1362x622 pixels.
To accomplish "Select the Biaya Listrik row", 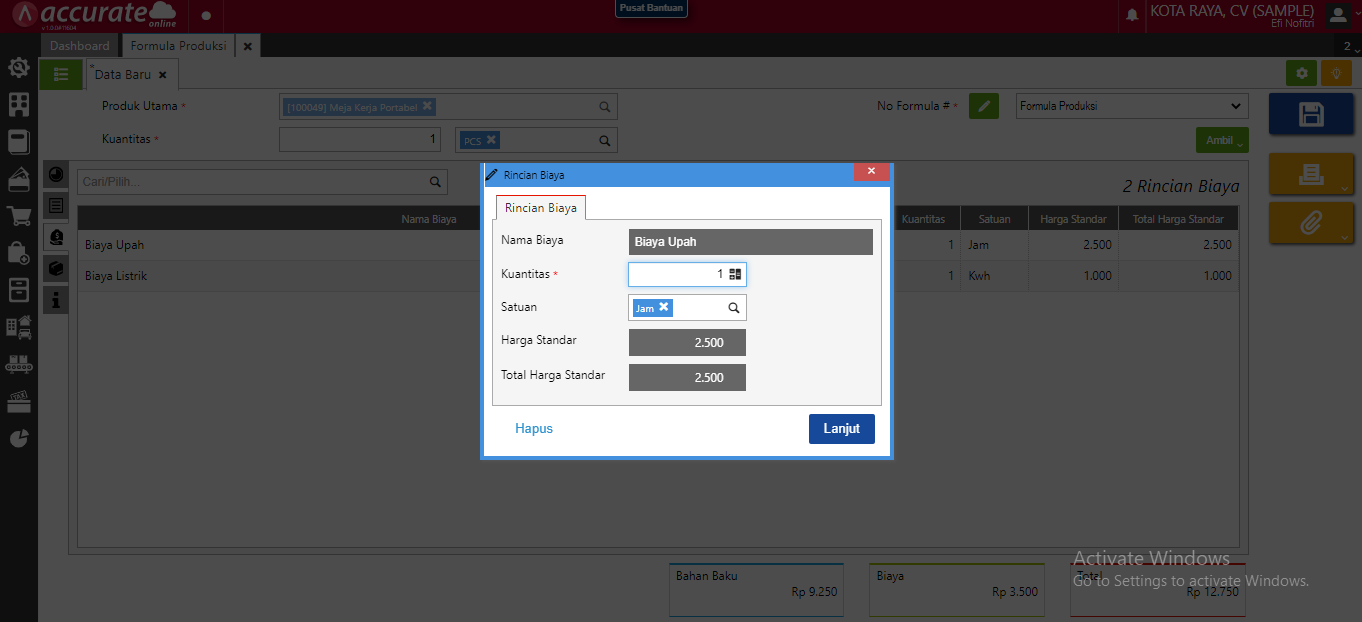I will [658, 276].
